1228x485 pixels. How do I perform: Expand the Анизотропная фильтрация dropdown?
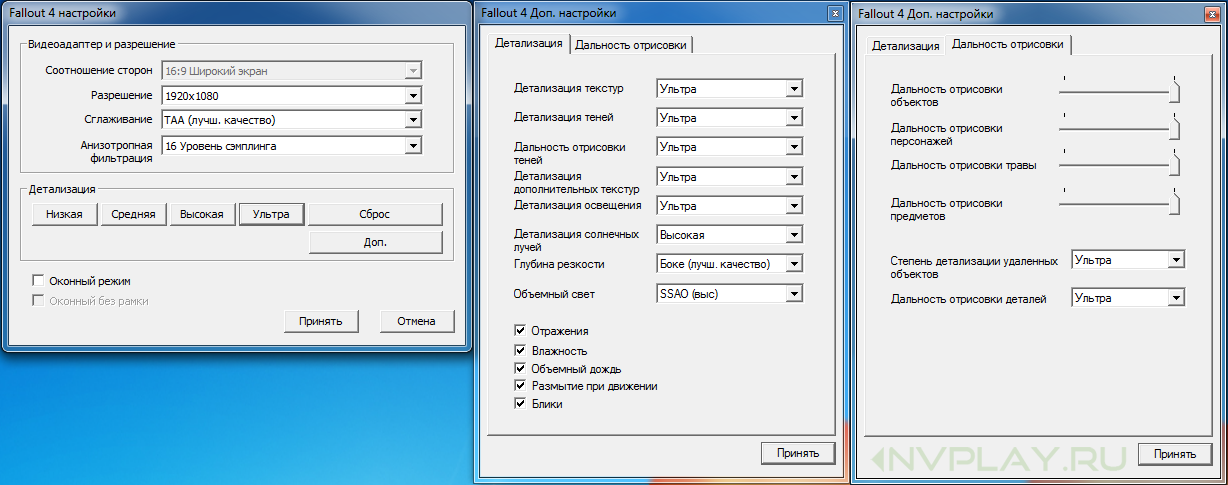pyautogui.click(x=291, y=146)
